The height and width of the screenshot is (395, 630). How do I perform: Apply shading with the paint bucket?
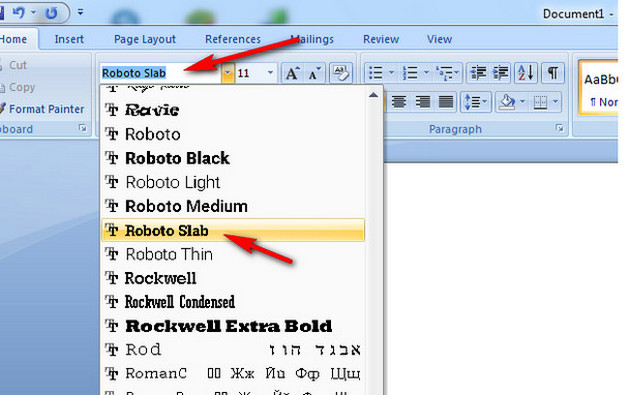click(x=507, y=102)
